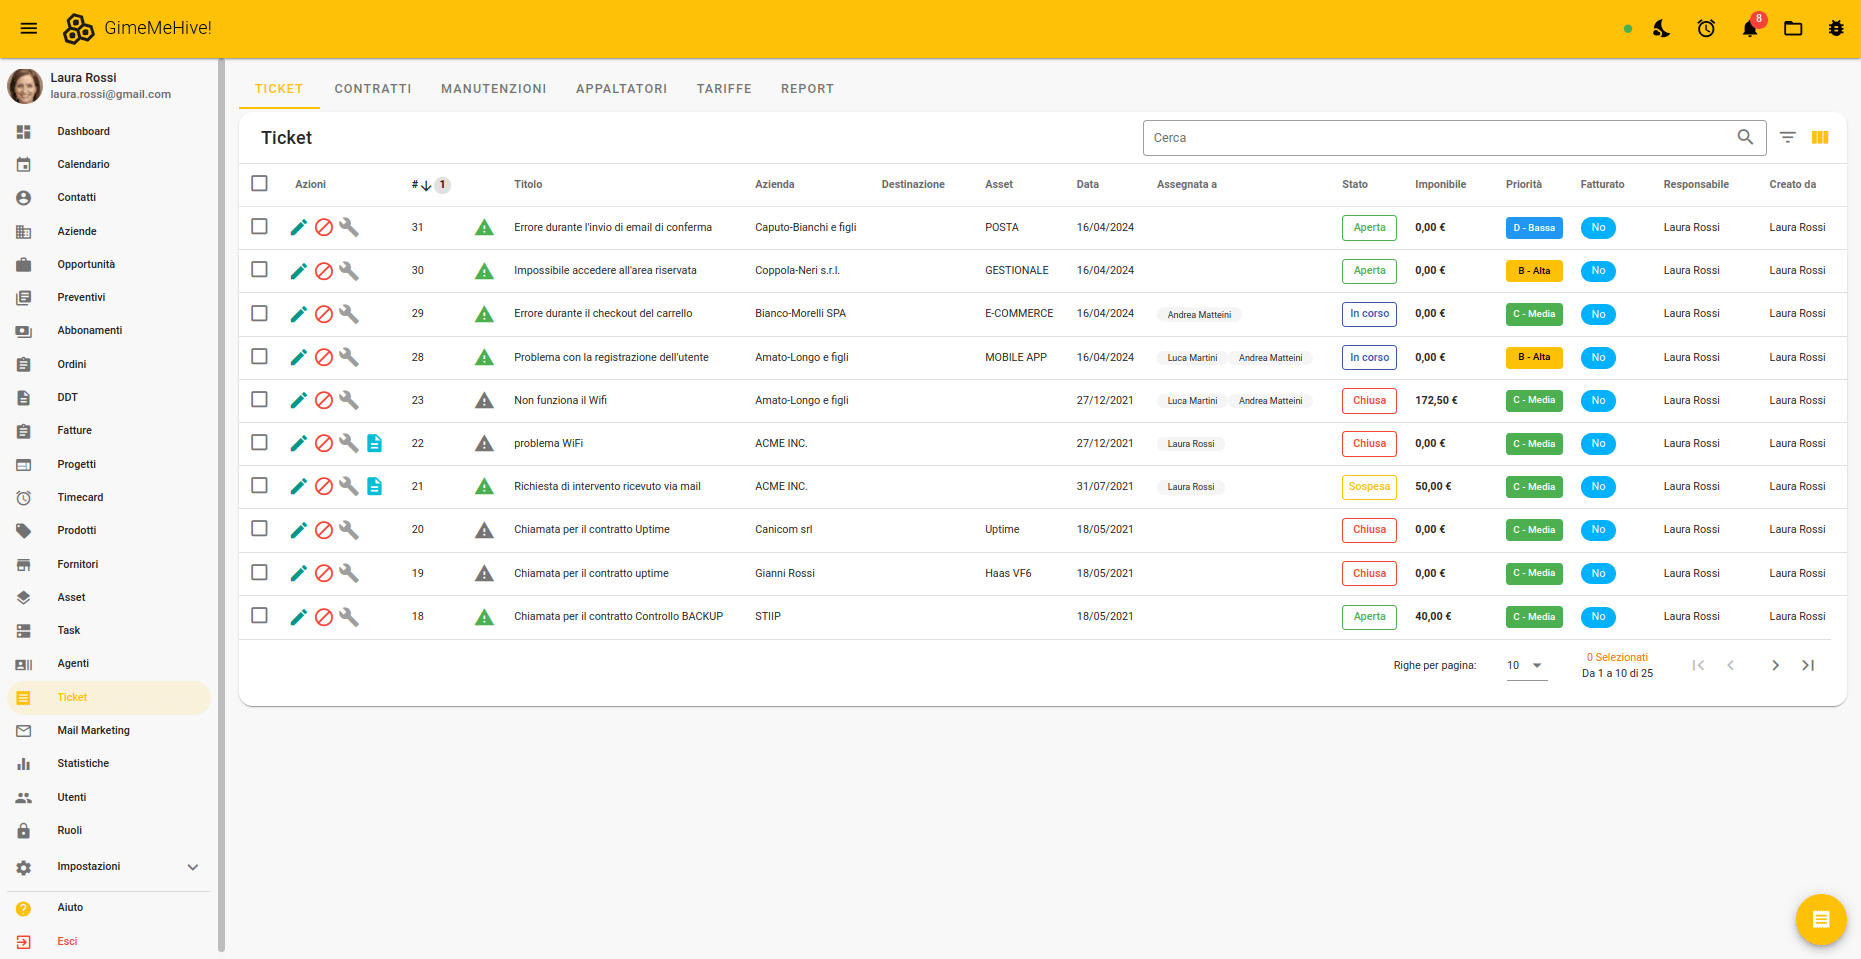Select the TICKET tab
1861x959 pixels.
coord(279,89)
